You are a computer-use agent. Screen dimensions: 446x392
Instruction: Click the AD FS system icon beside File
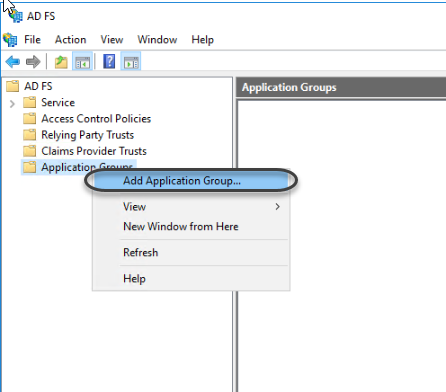point(10,40)
